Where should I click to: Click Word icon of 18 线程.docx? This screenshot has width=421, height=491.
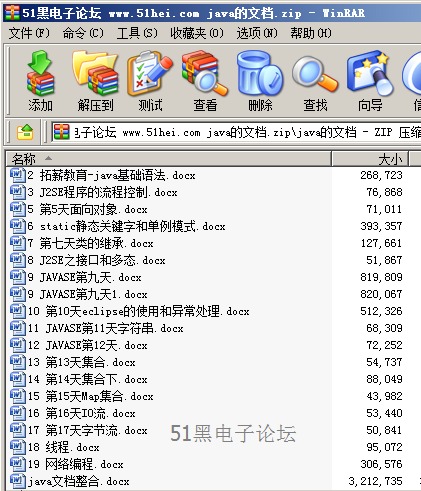click(18, 447)
